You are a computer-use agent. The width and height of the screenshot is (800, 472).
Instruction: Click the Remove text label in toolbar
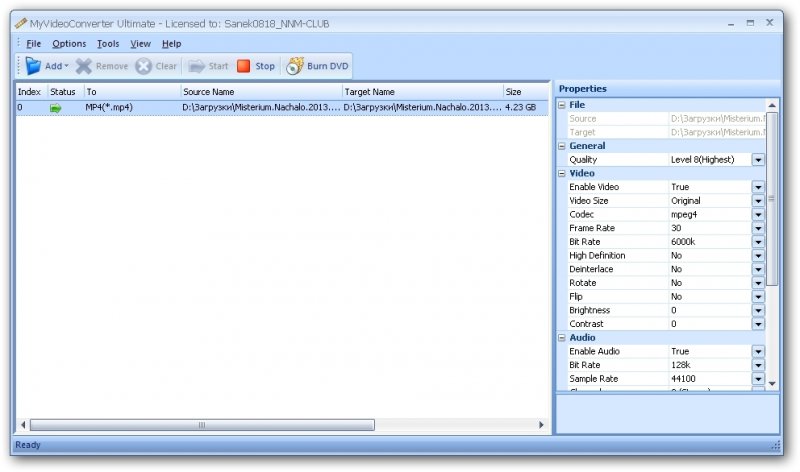(112, 66)
